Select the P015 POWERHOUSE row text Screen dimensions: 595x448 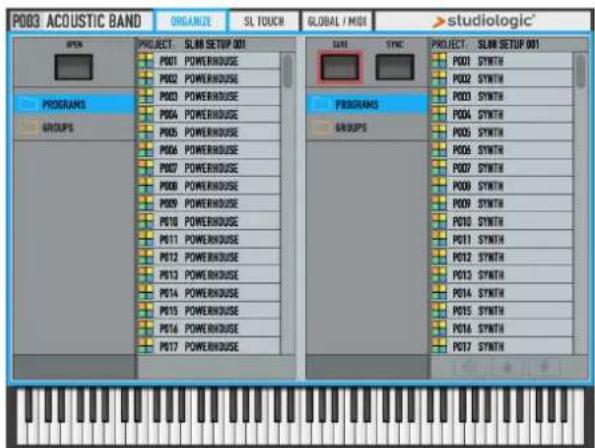click(x=199, y=311)
